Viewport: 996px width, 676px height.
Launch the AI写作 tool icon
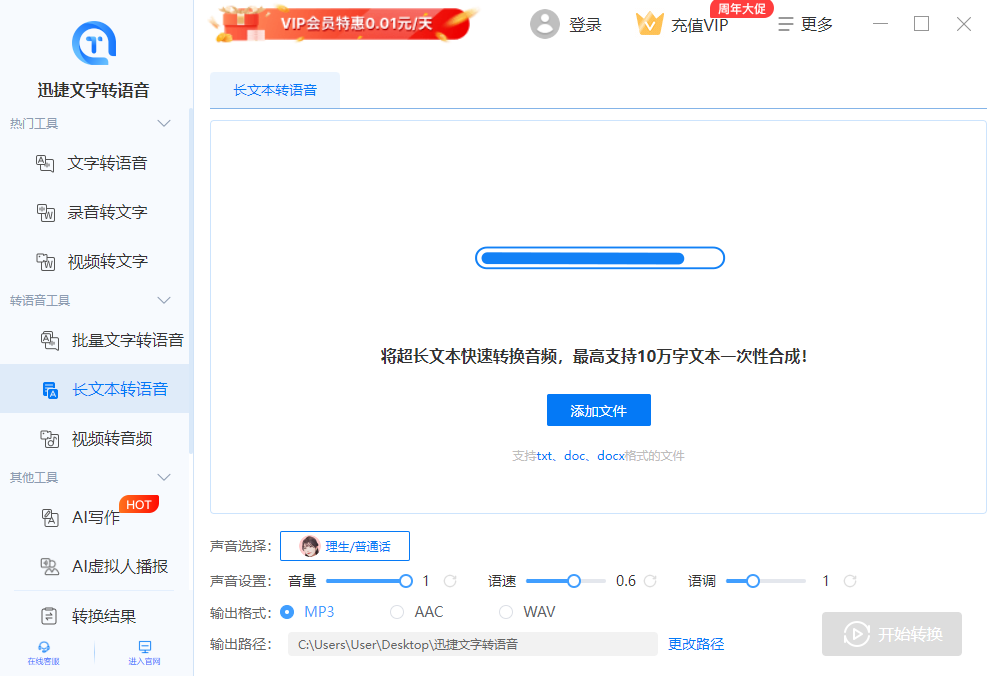click(x=50, y=517)
